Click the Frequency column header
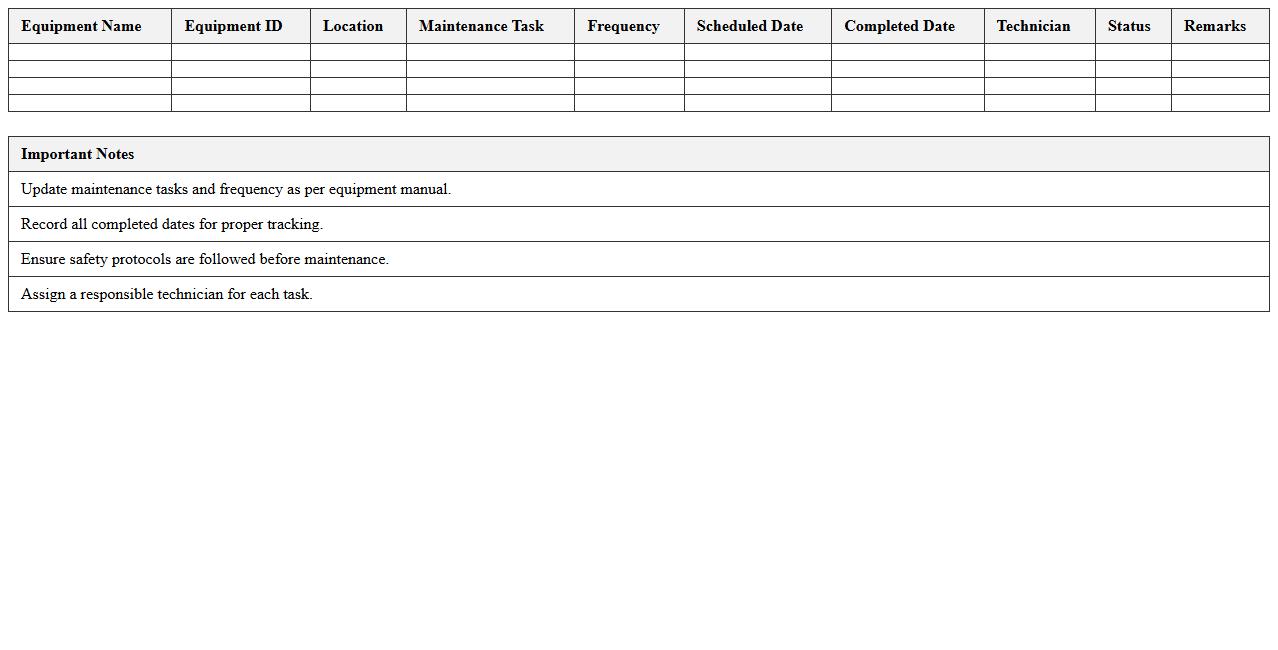This screenshot has height=650, width=1278. [623, 26]
